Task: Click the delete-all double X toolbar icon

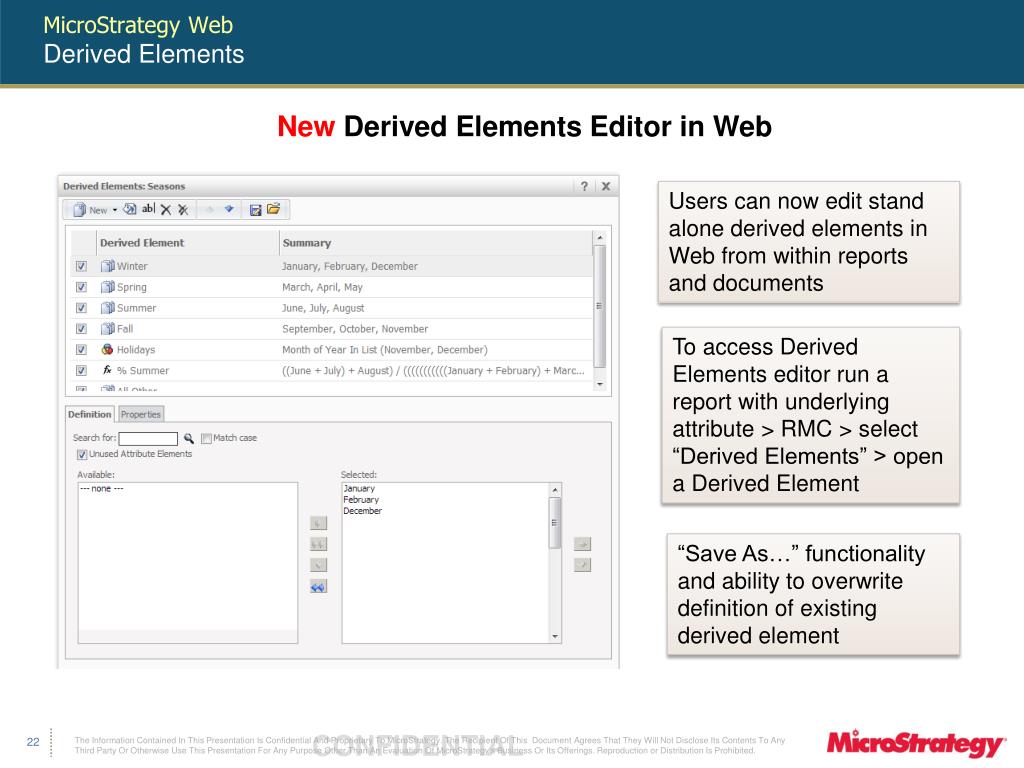Action: tap(184, 210)
